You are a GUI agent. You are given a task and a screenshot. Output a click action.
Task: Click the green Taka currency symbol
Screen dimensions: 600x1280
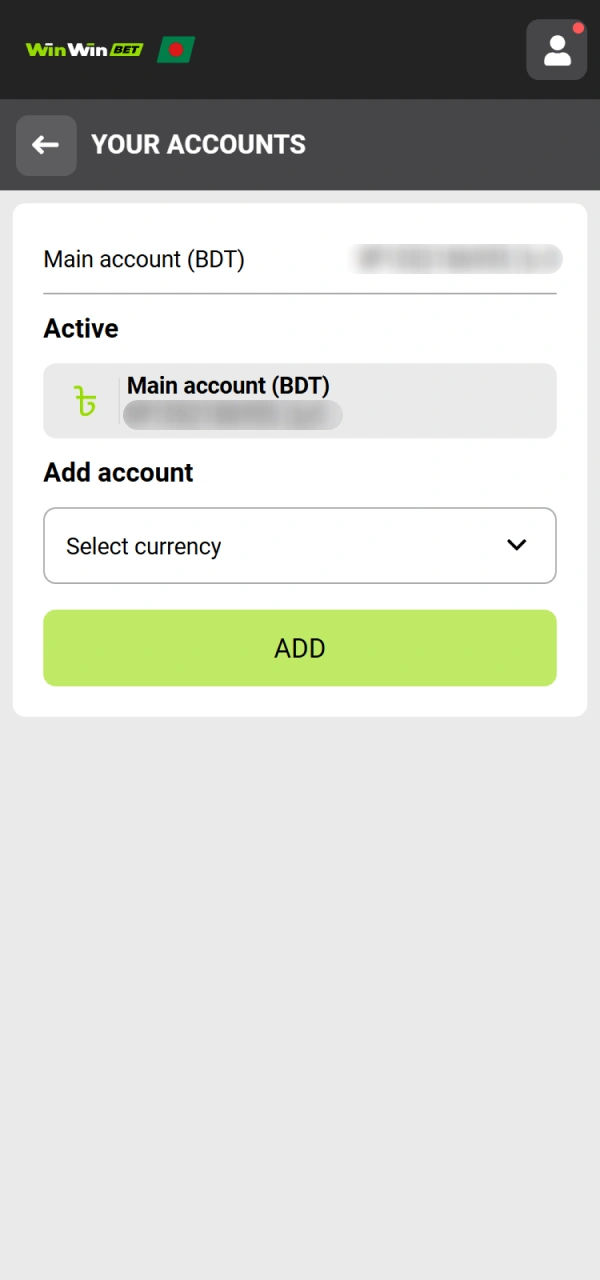(86, 401)
